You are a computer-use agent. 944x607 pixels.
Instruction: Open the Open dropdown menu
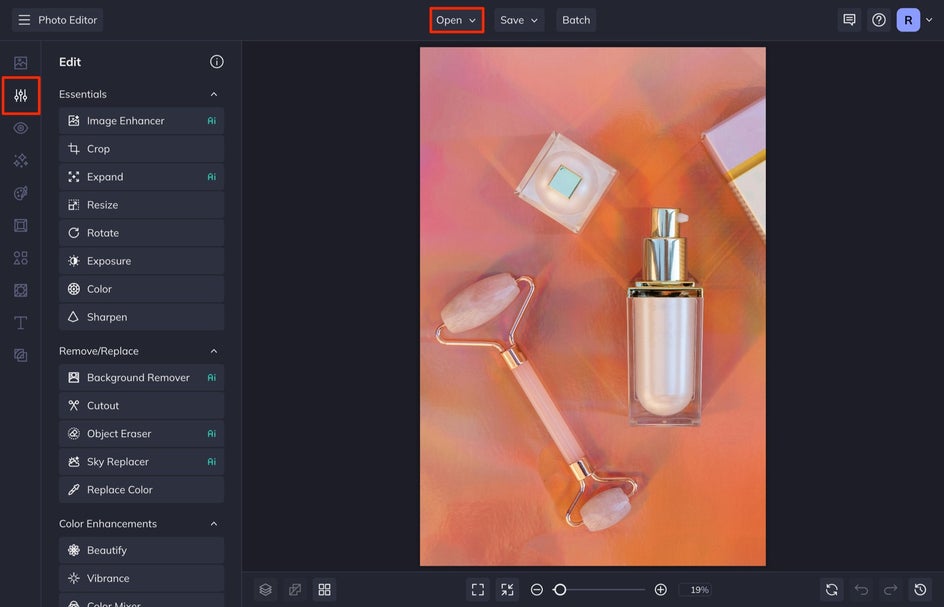(x=456, y=20)
